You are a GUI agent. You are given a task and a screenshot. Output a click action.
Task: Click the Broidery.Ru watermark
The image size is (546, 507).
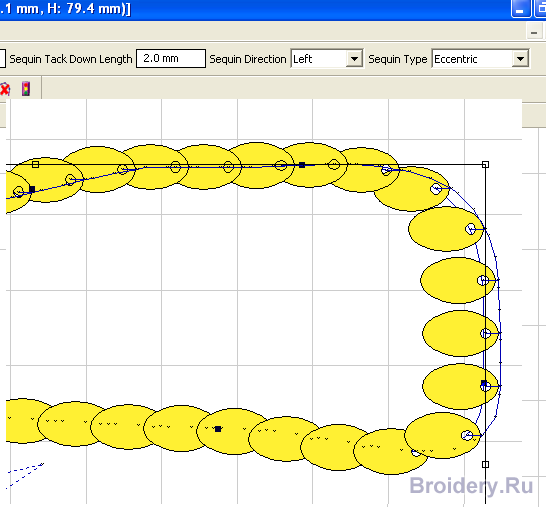471,485
